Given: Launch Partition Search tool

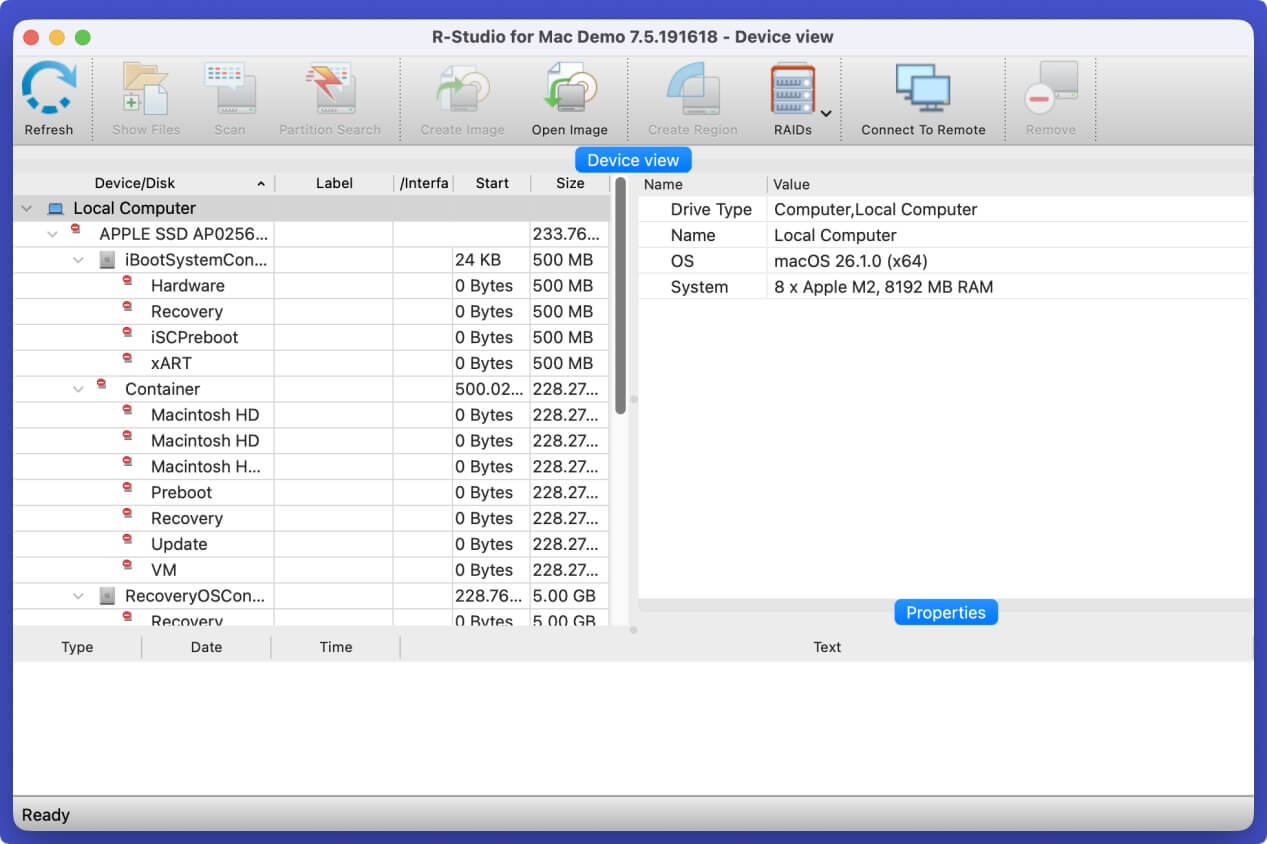Looking at the screenshot, I should 329,90.
